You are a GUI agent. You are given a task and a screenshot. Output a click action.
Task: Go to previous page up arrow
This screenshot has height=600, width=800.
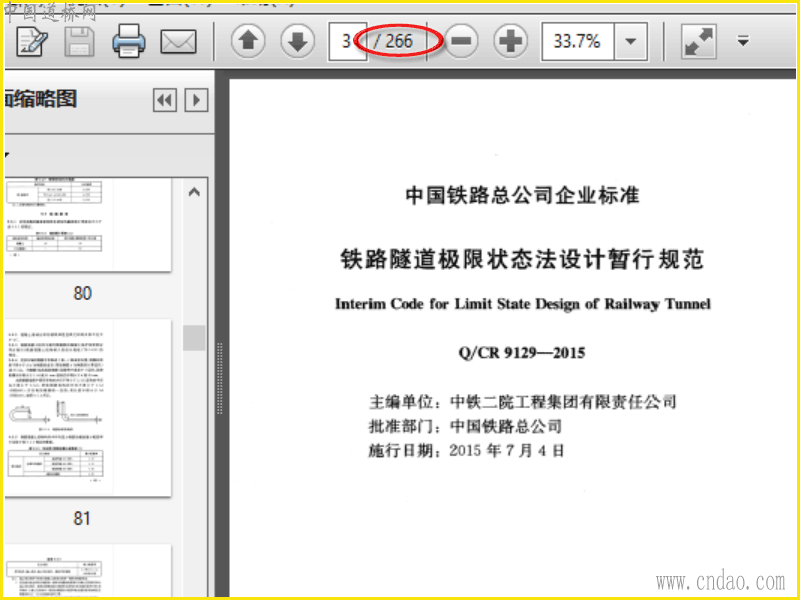(248, 41)
